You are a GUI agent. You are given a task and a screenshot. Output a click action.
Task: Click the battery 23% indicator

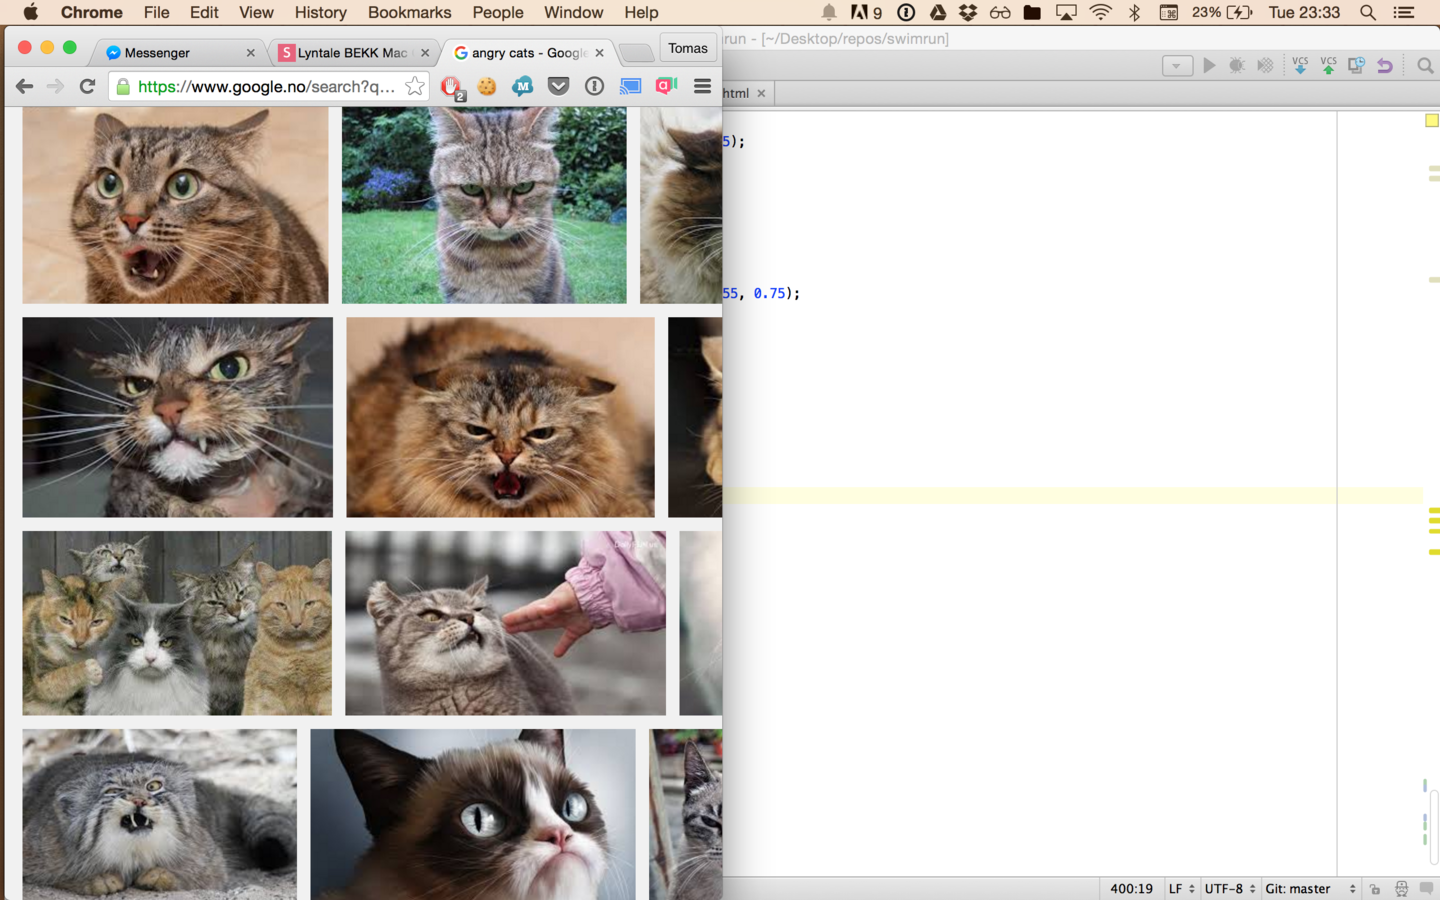[x=1222, y=12]
